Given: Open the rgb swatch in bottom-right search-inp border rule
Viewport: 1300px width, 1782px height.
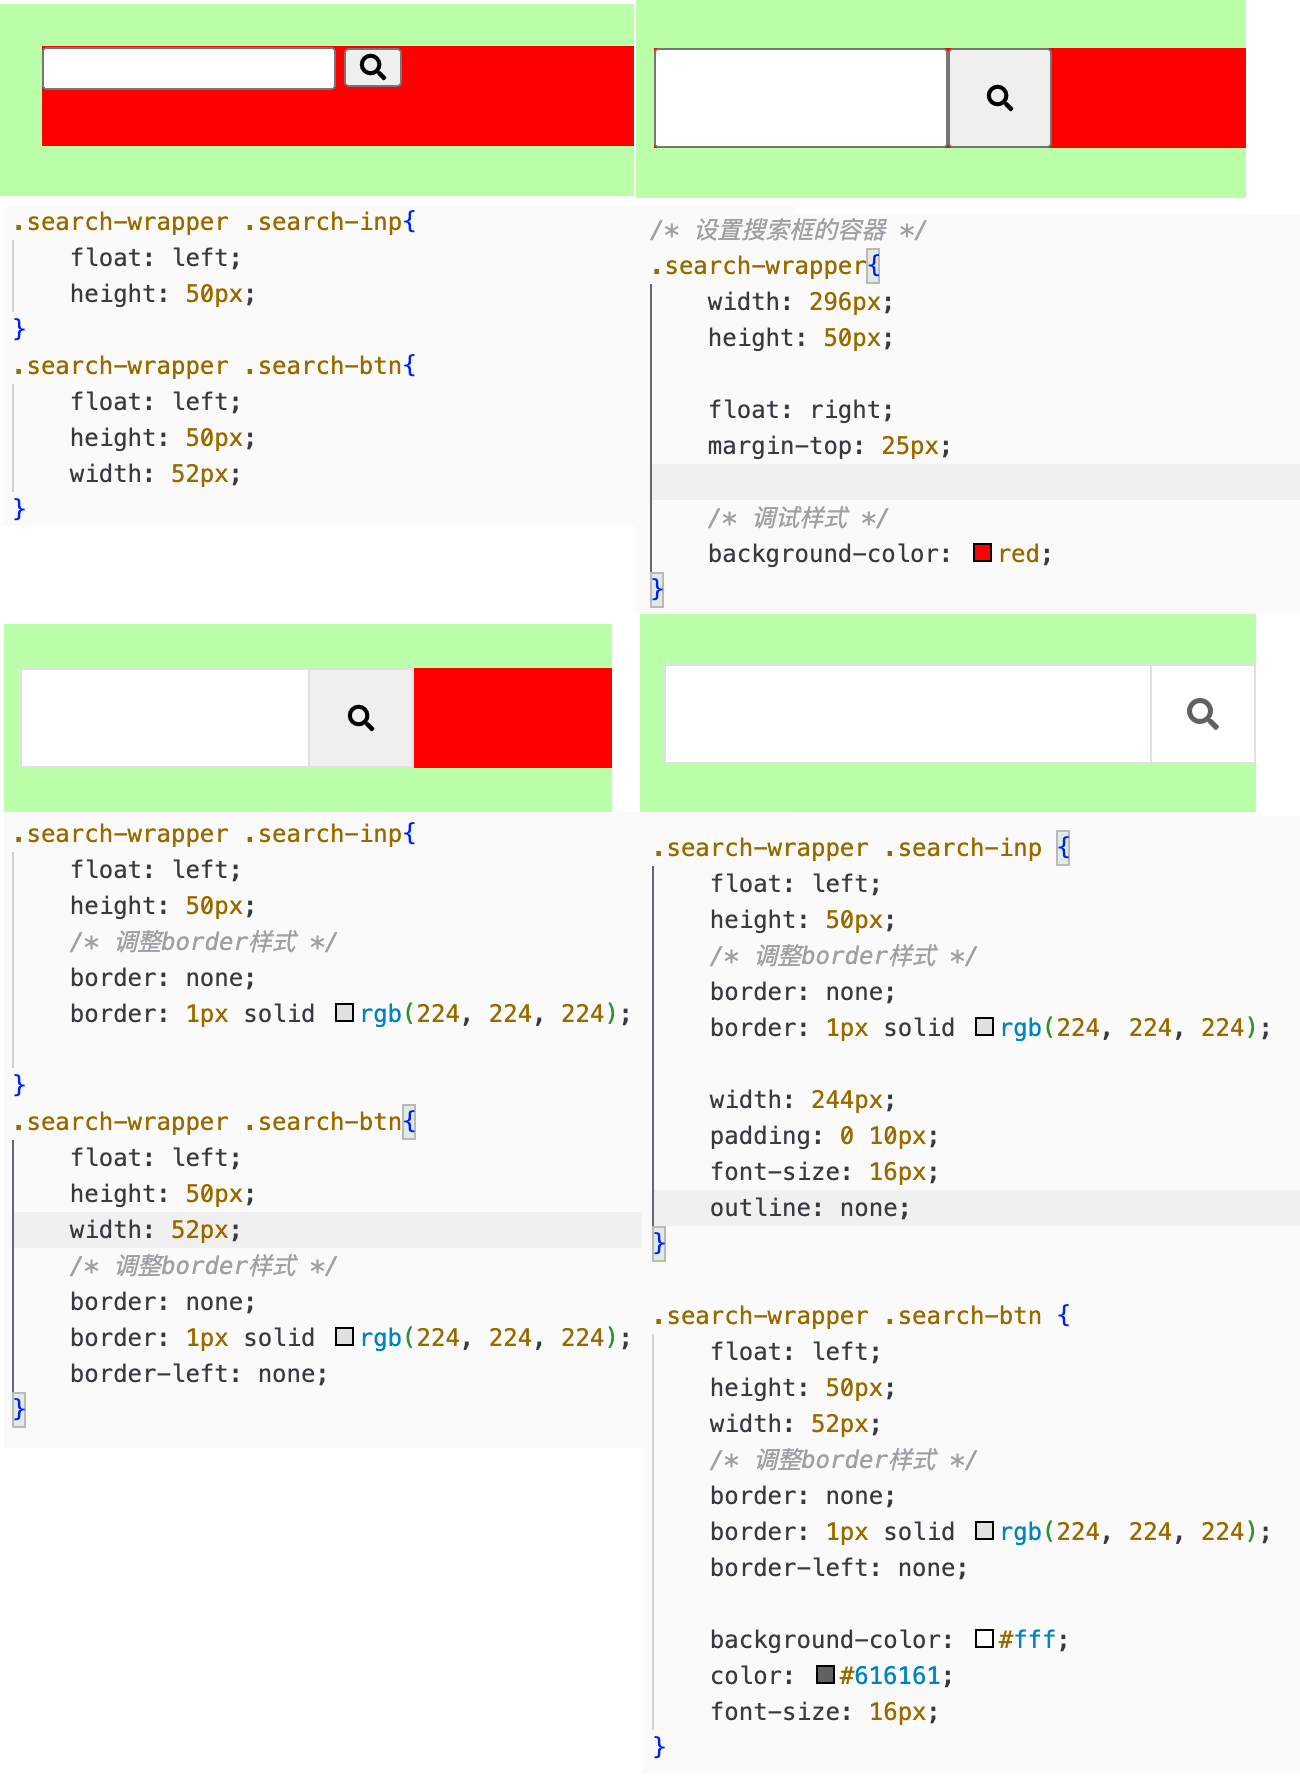Looking at the screenshot, I should click(984, 1027).
